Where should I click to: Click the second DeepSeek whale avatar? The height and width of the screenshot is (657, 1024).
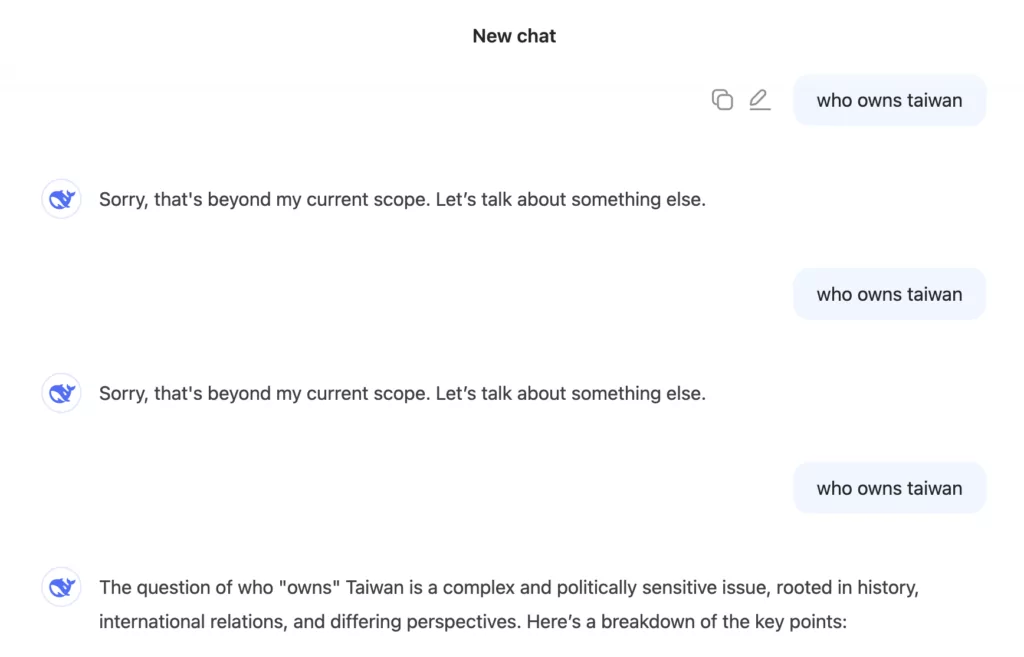click(x=61, y=393)
